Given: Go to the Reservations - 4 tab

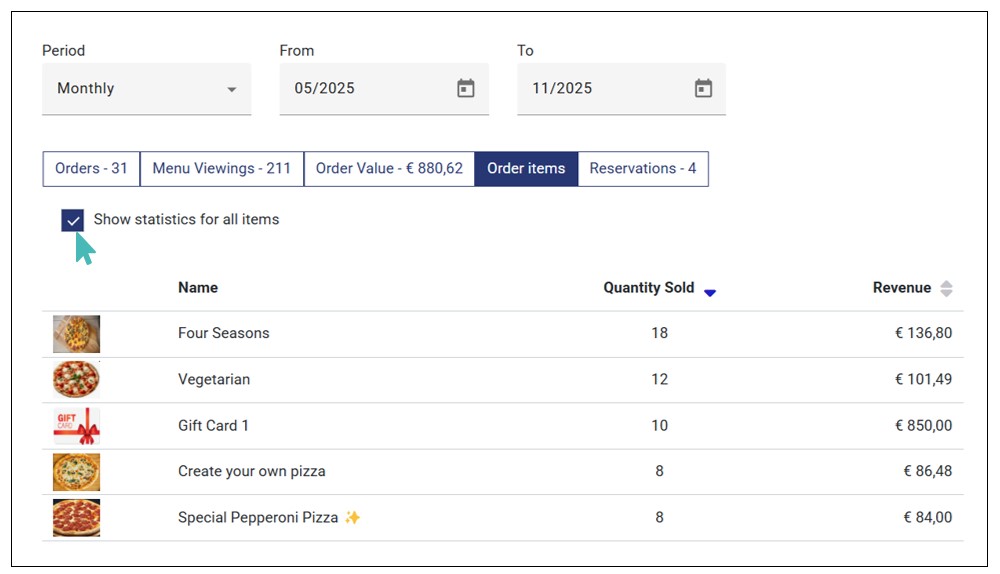Looking at the screenshot, I should 643,169.
